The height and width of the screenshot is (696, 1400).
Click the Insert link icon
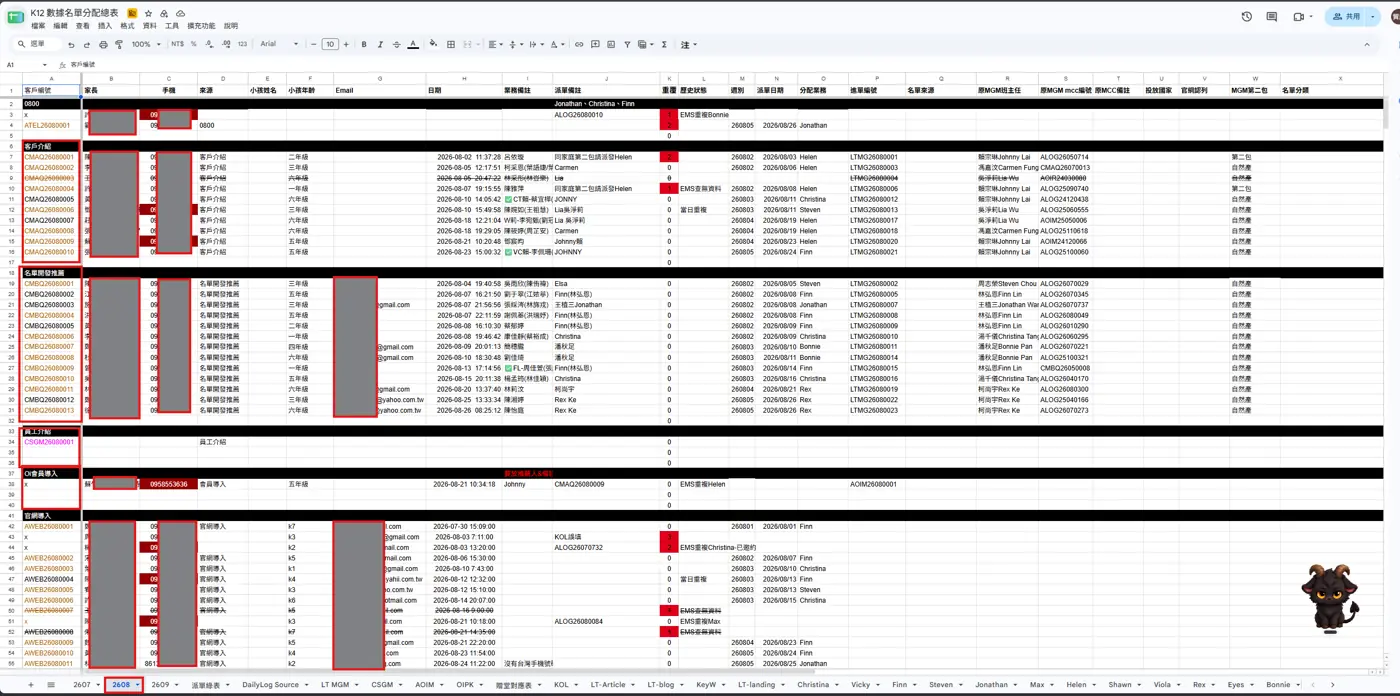pos(579,44)
